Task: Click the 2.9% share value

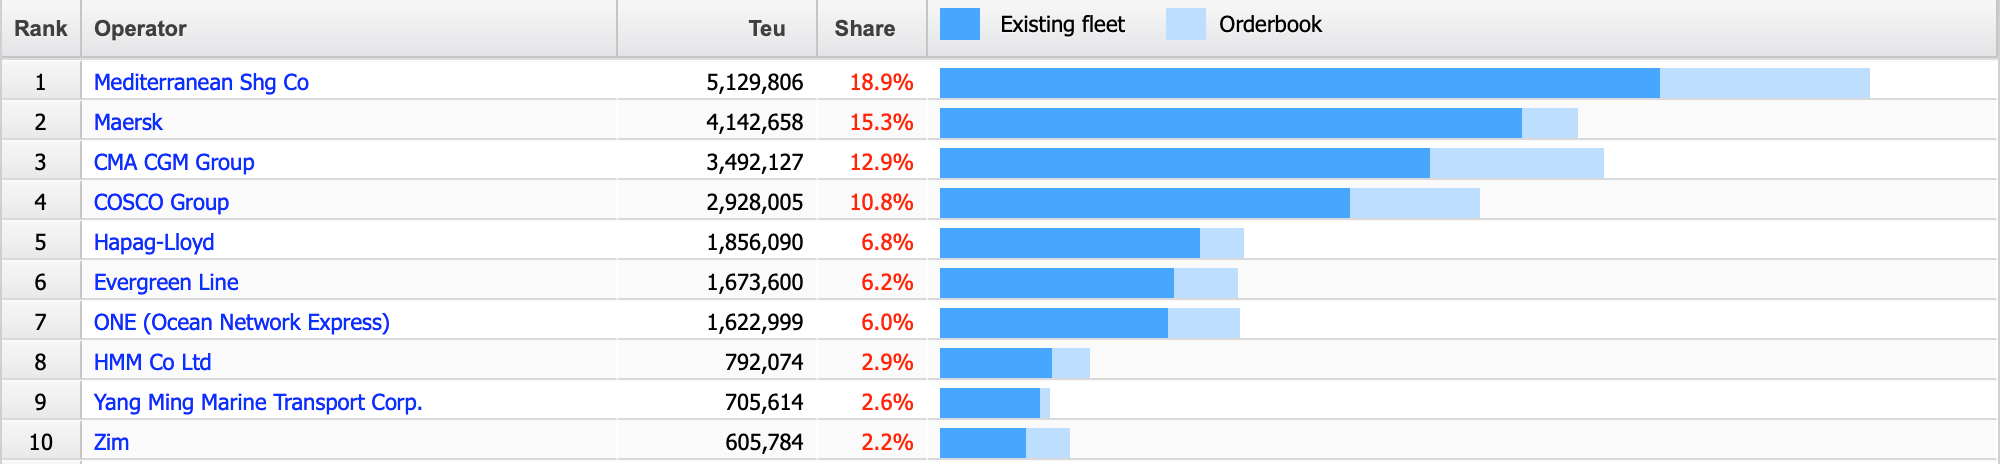Action: (887, 362)
